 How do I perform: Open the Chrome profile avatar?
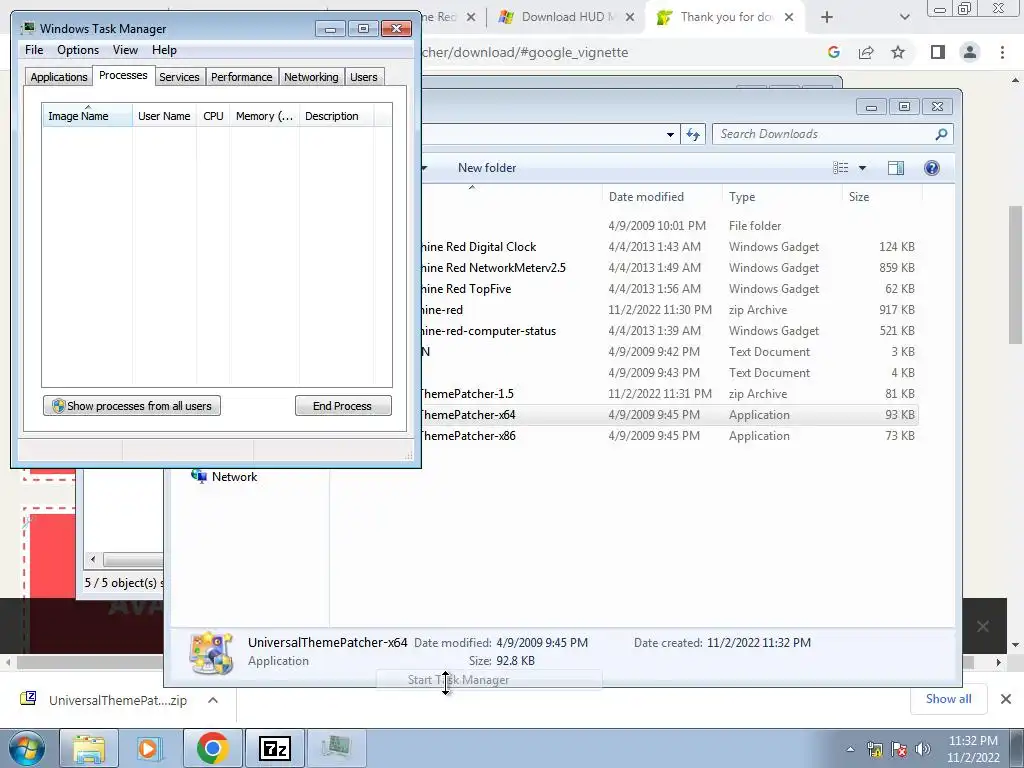click(970, 52)
